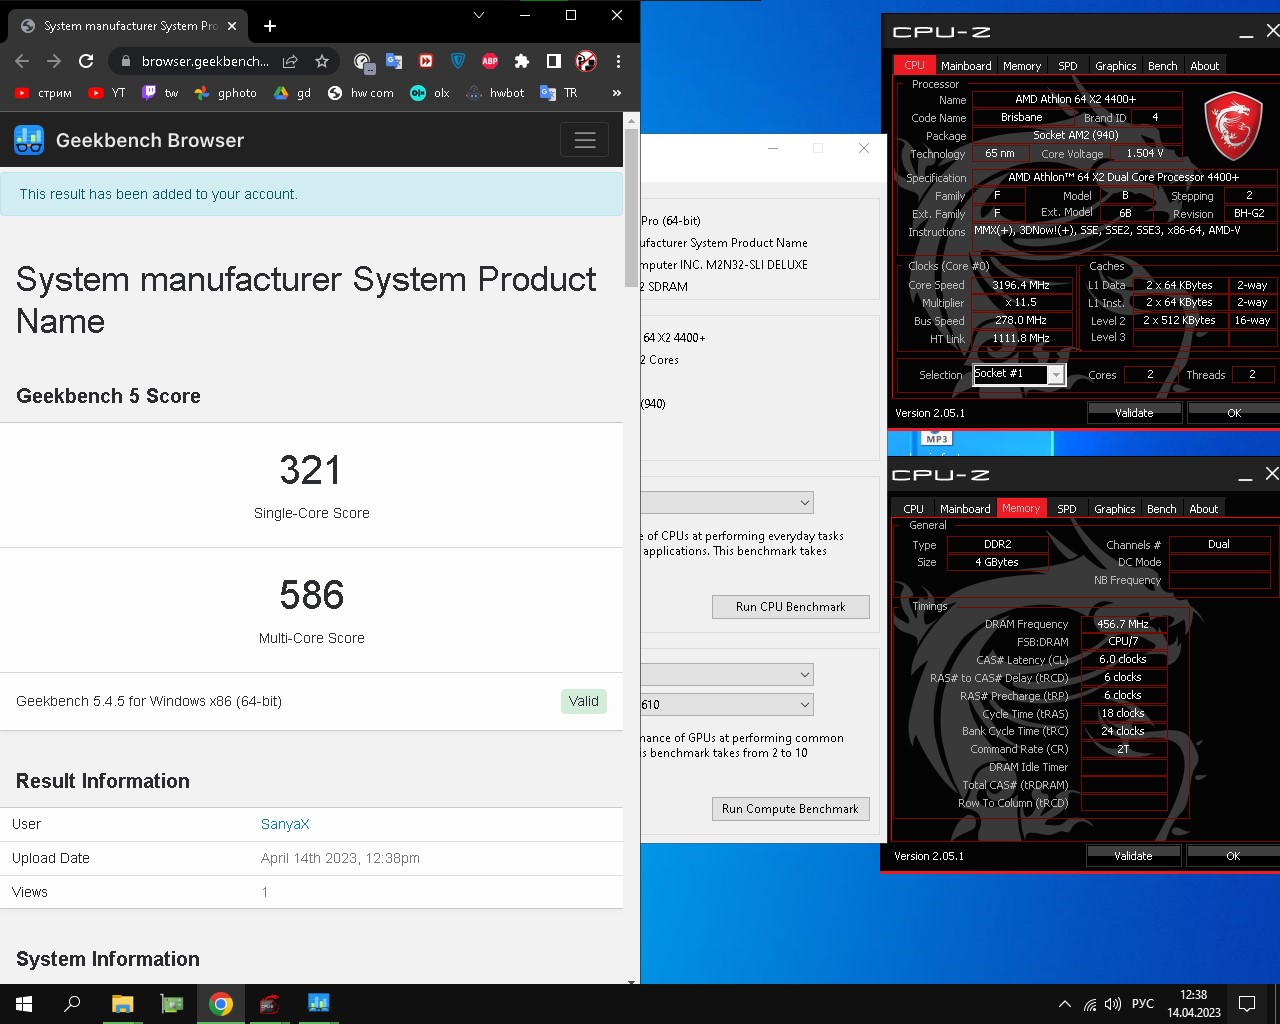Image resolution: width=1280 pixels, height=1024 pixels.
Task: Open Windows taskbar search
Action: (x=72, y=1004)
